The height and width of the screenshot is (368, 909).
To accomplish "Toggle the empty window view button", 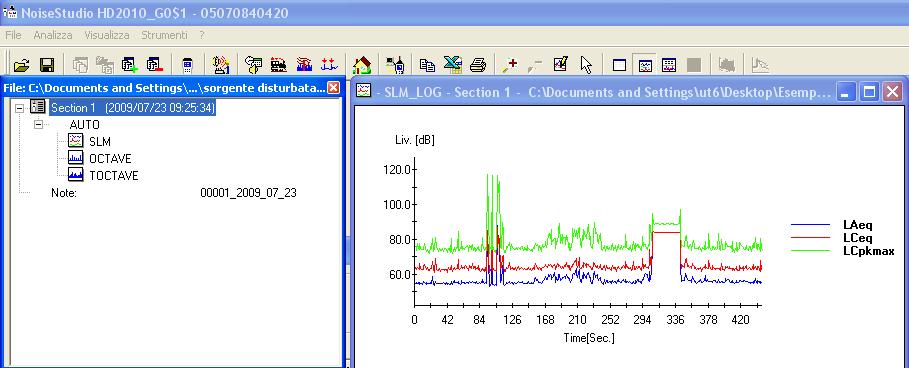I will tap(619, 65).
